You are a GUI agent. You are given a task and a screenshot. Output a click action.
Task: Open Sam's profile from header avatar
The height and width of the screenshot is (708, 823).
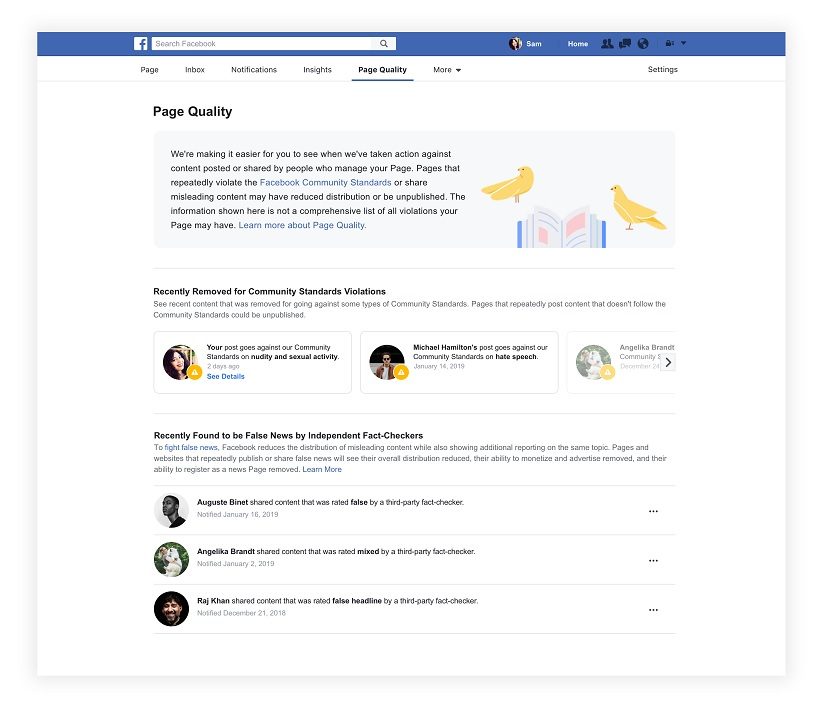pos(516,44)
